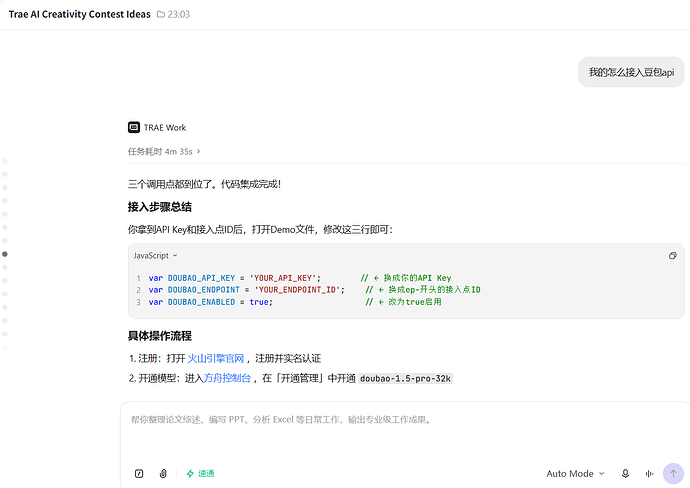Change the JavaScript language dropdown
Image resolution: width=690 pixels, height=488 pixels.
(x=155, y=256)
